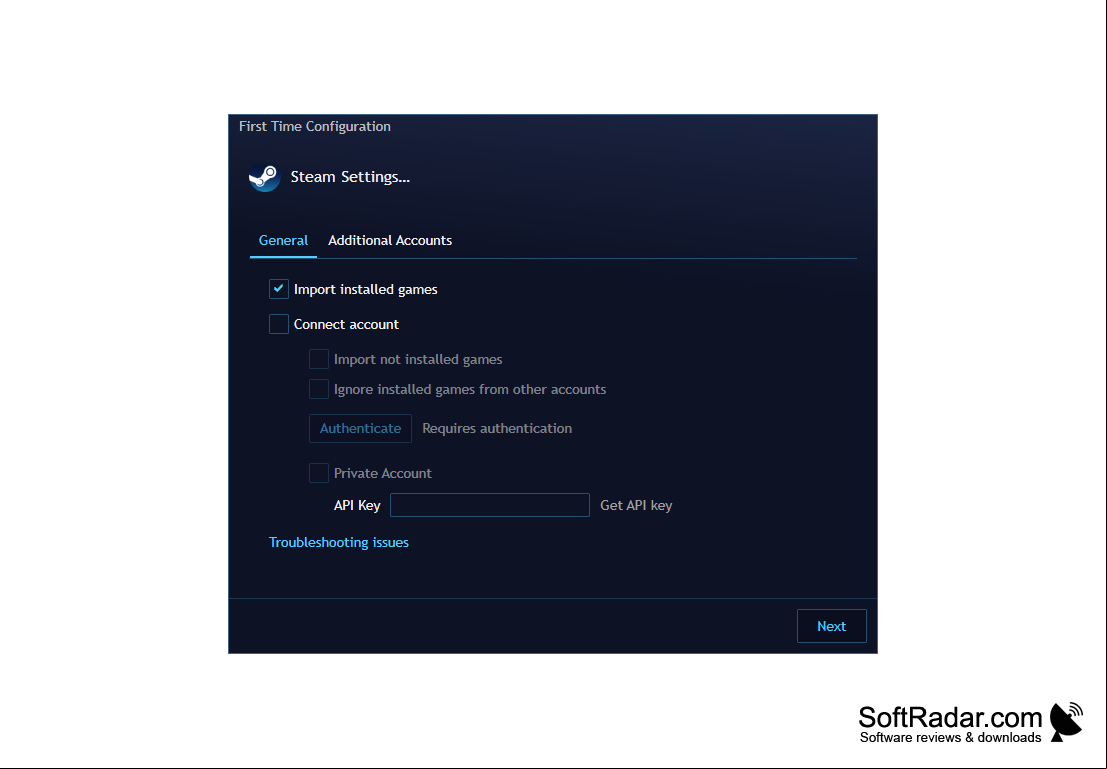Click the First Time Configuration title
The image size is (1107, 769).
pyautogui.click(x=315, y=126)
